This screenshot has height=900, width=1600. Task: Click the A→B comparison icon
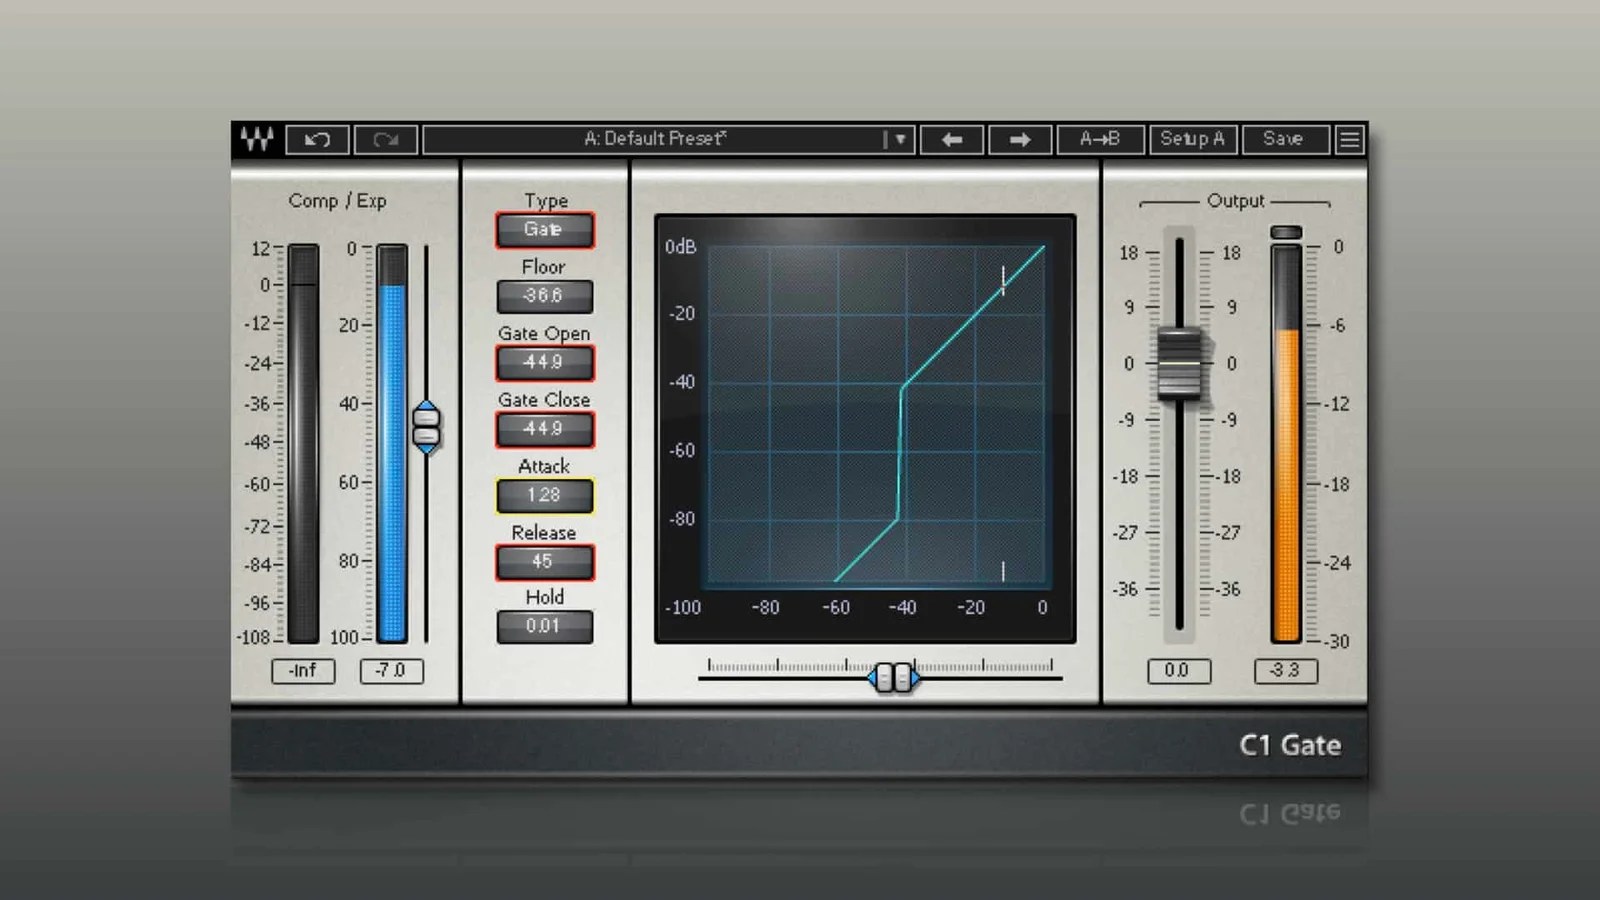point(1101,139)
